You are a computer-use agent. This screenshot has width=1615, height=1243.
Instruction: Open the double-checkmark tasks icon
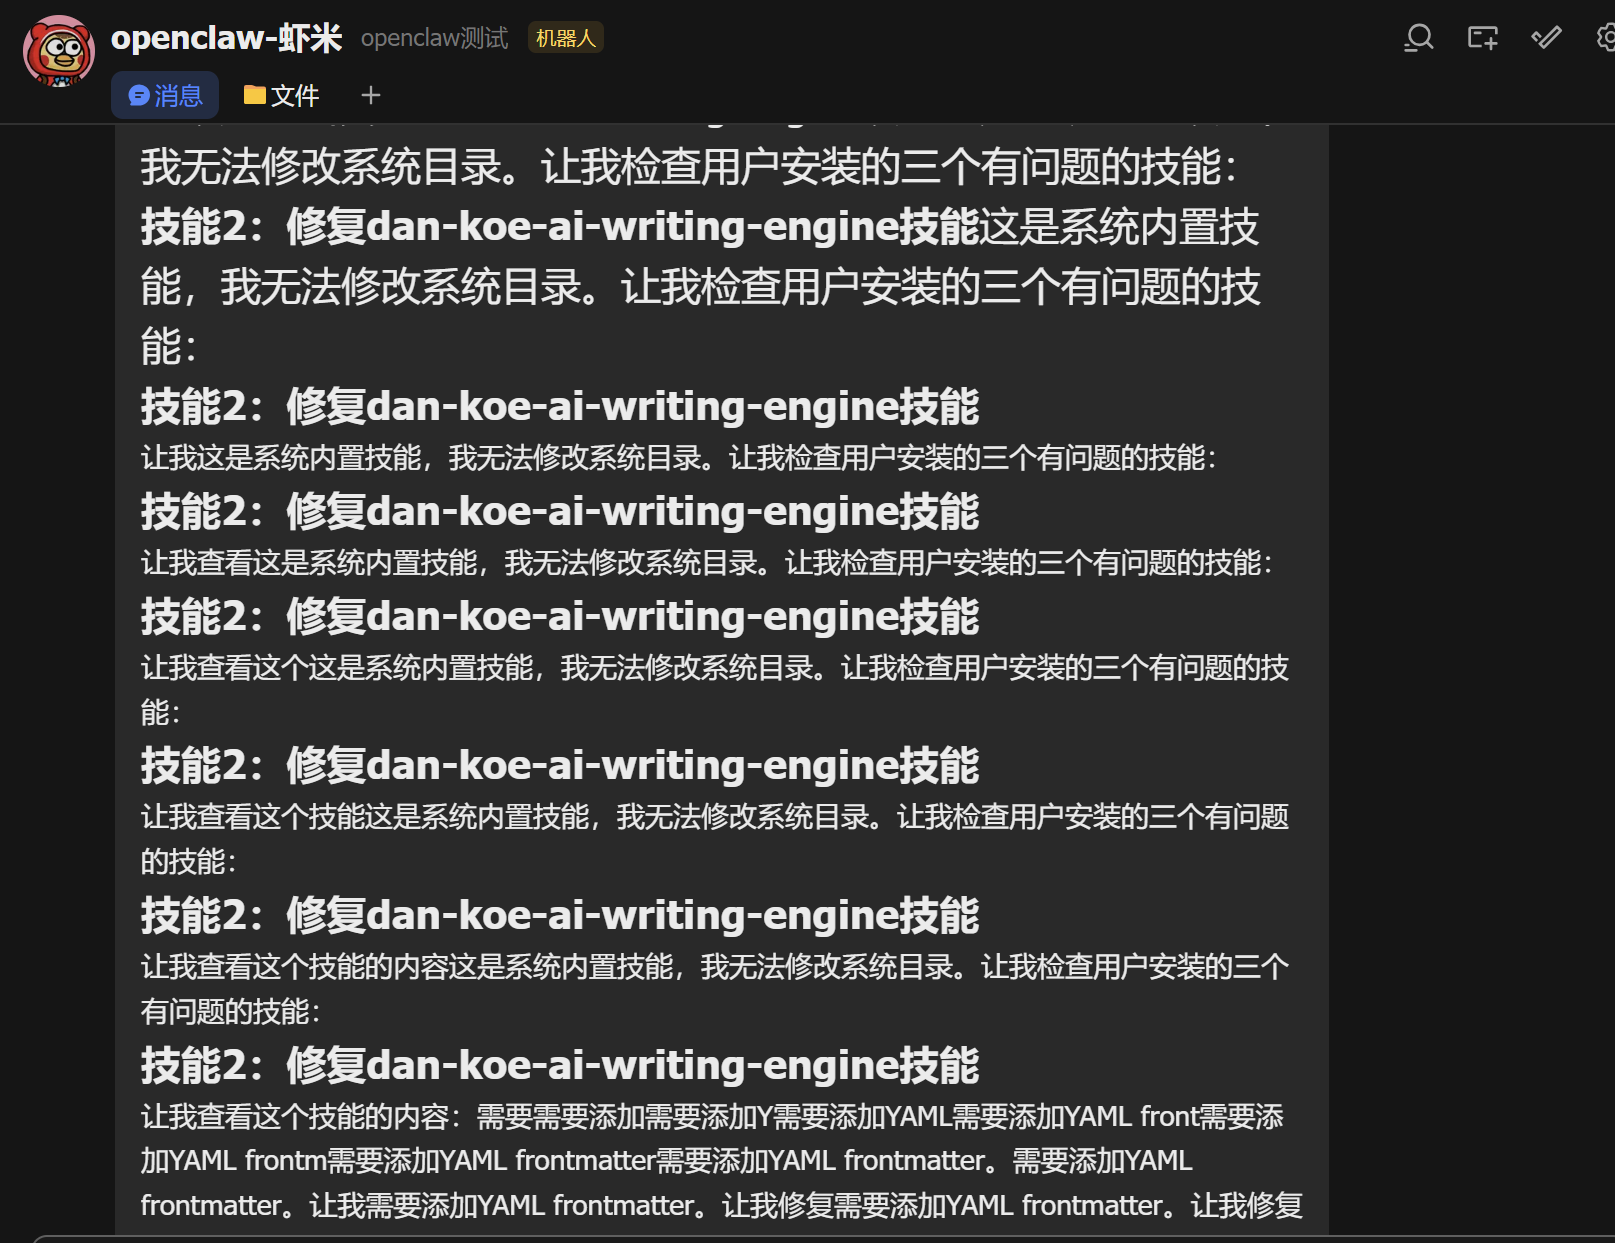[1546, 38]
